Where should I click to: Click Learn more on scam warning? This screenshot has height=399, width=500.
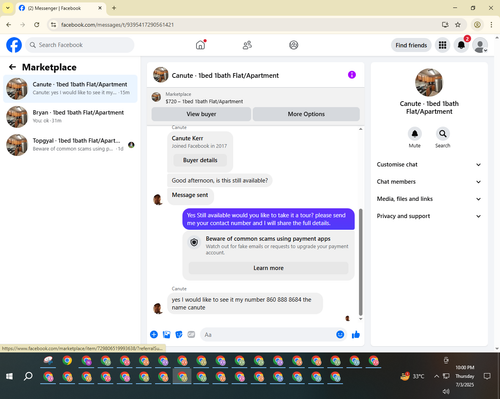pyautogui.click(x=268, y=268)
